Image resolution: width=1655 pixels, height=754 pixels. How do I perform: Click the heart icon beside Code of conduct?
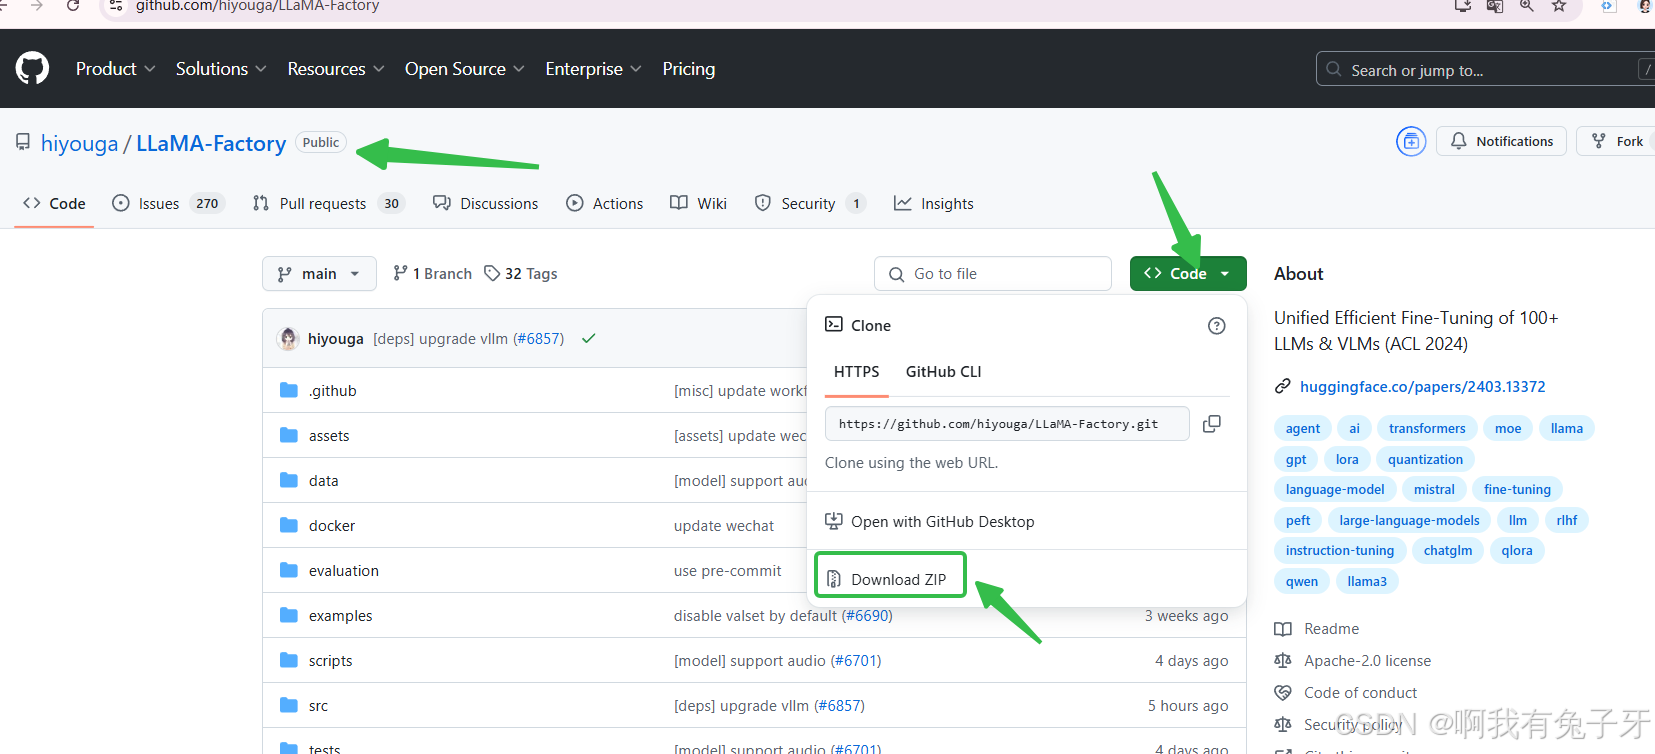point(1283,692)
